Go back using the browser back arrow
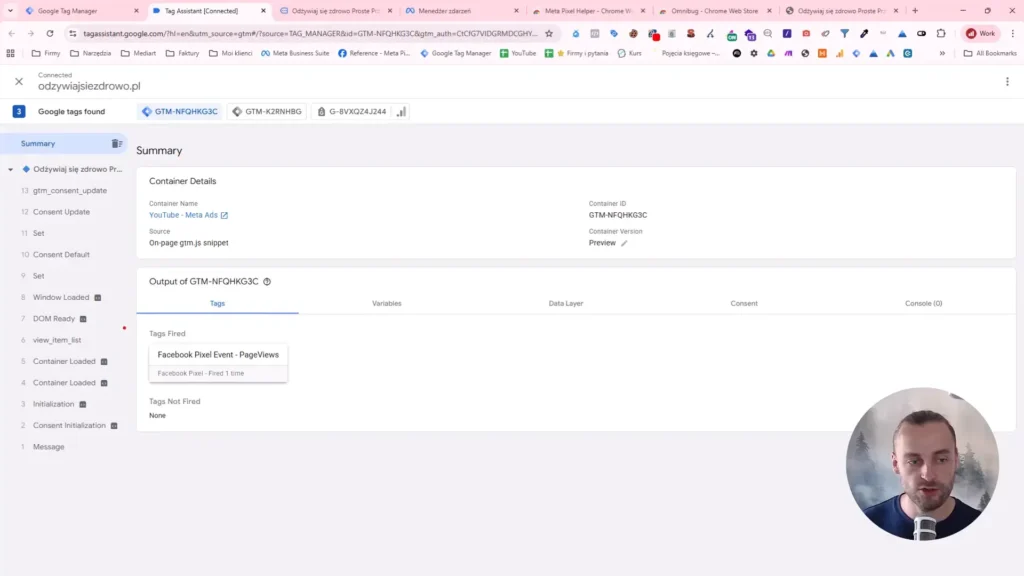This screenshot has width=1024, height=576. click(12, 33)
